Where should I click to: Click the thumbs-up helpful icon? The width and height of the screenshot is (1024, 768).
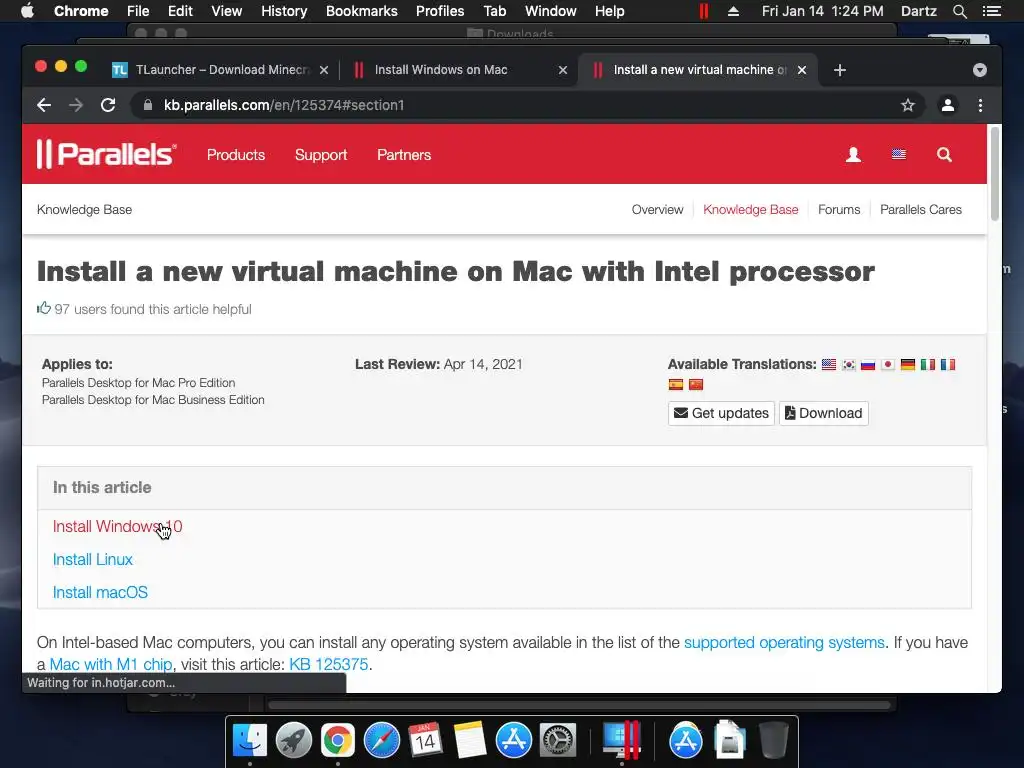pyautogui.click(x=44, y=308)
